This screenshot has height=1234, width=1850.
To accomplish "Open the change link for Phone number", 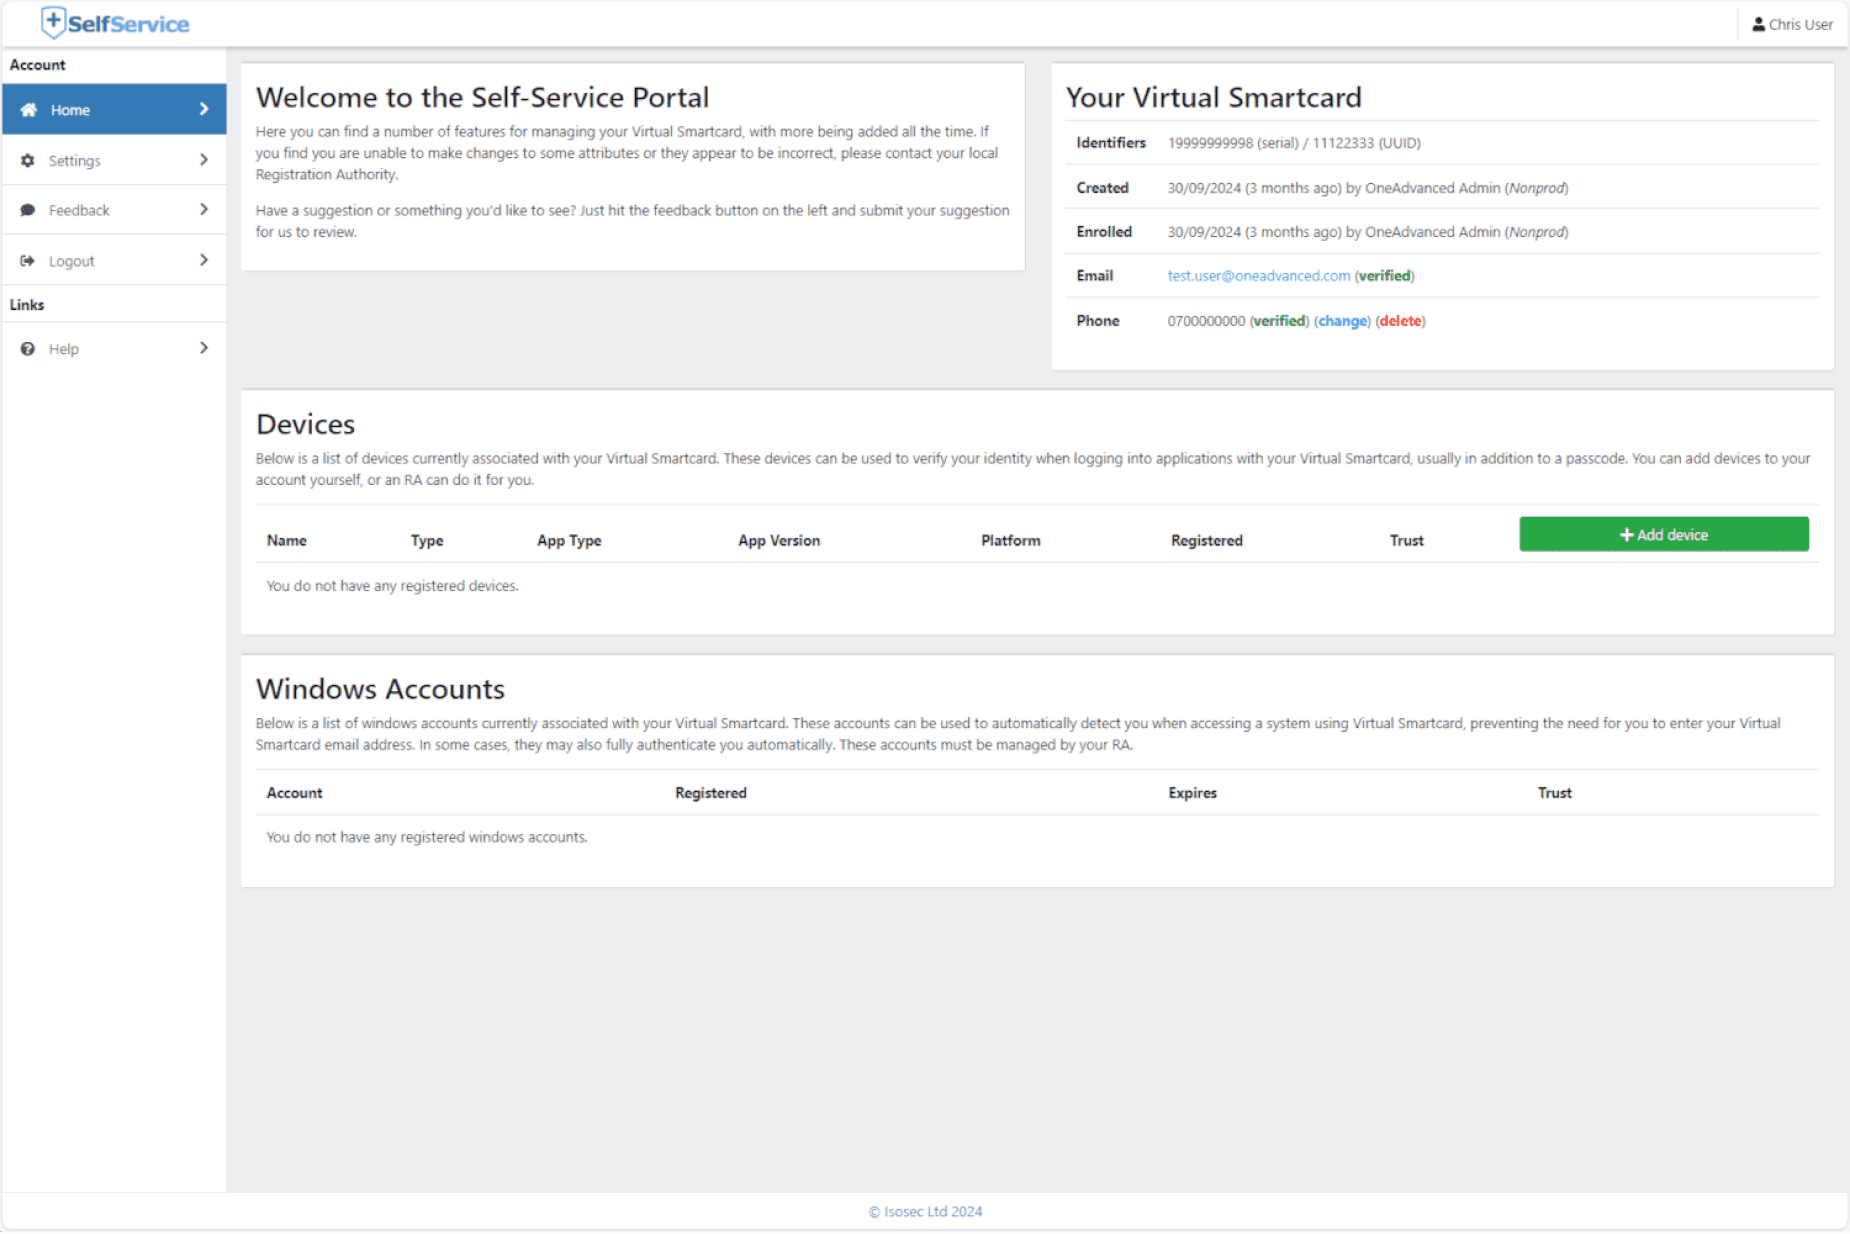I will [x=1342, y=321].
